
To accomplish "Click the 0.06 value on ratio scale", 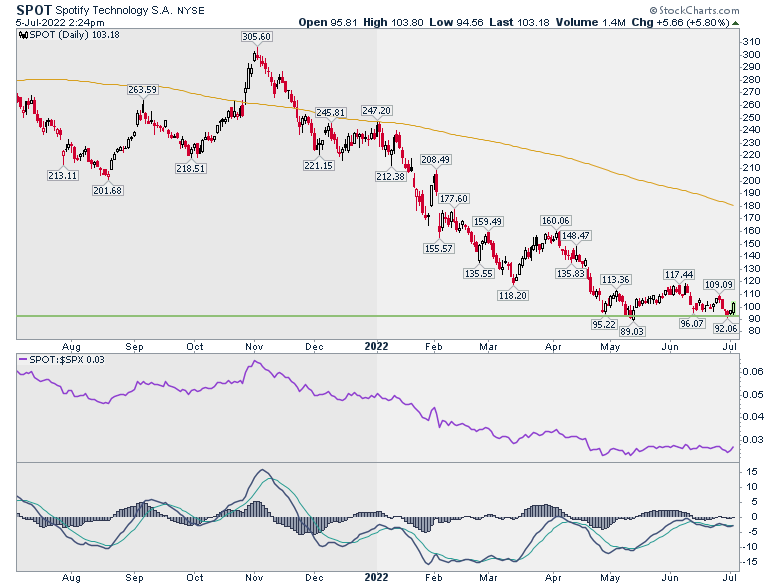I will click(753, 372).
